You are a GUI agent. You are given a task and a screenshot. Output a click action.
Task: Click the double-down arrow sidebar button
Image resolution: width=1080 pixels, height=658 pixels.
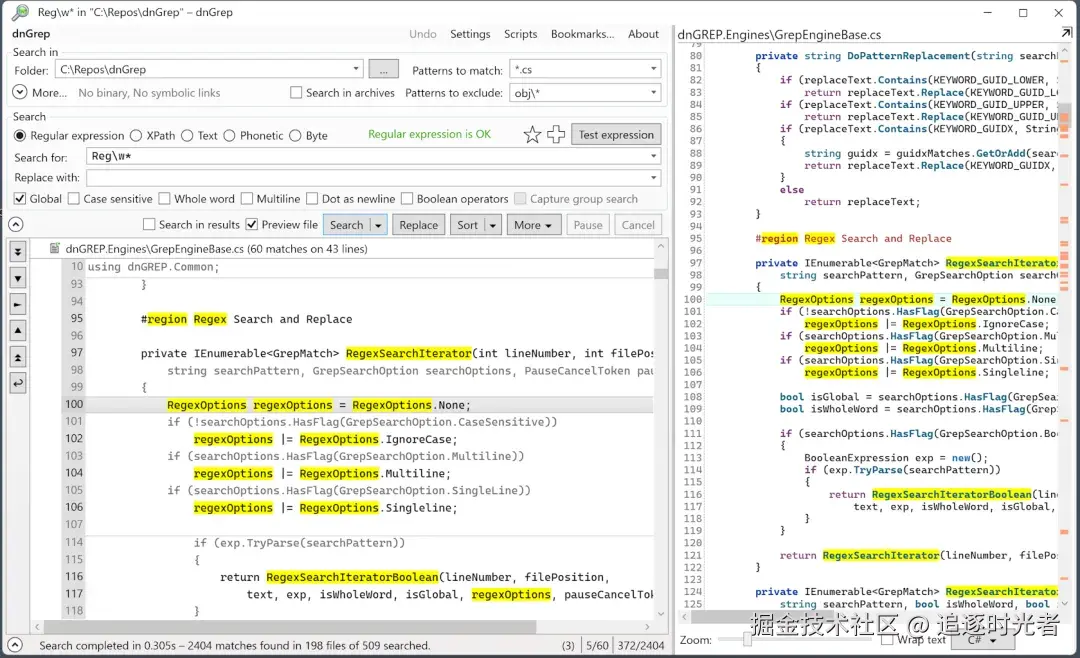pyautogui.click(x=18, y=252)
